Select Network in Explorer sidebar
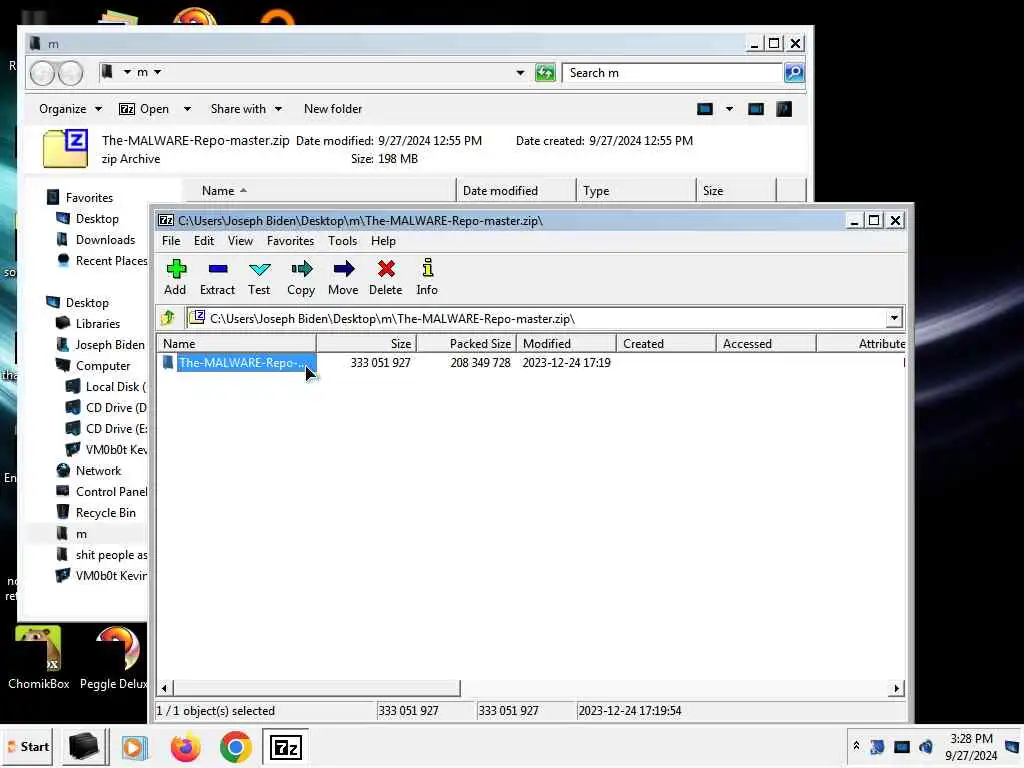The height and width of the screenshot is (768, 1024). click(x=89, y=470)
